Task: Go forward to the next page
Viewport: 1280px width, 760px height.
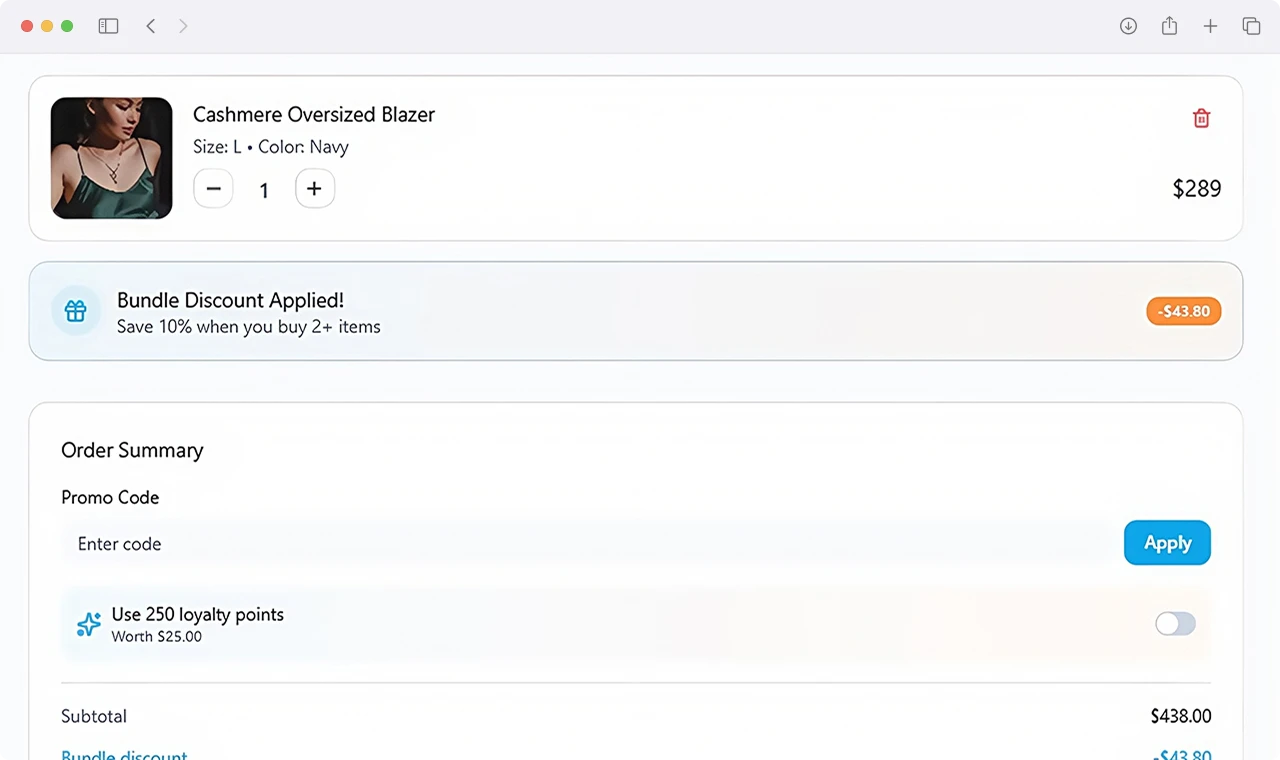Action: tap(183, 26)
